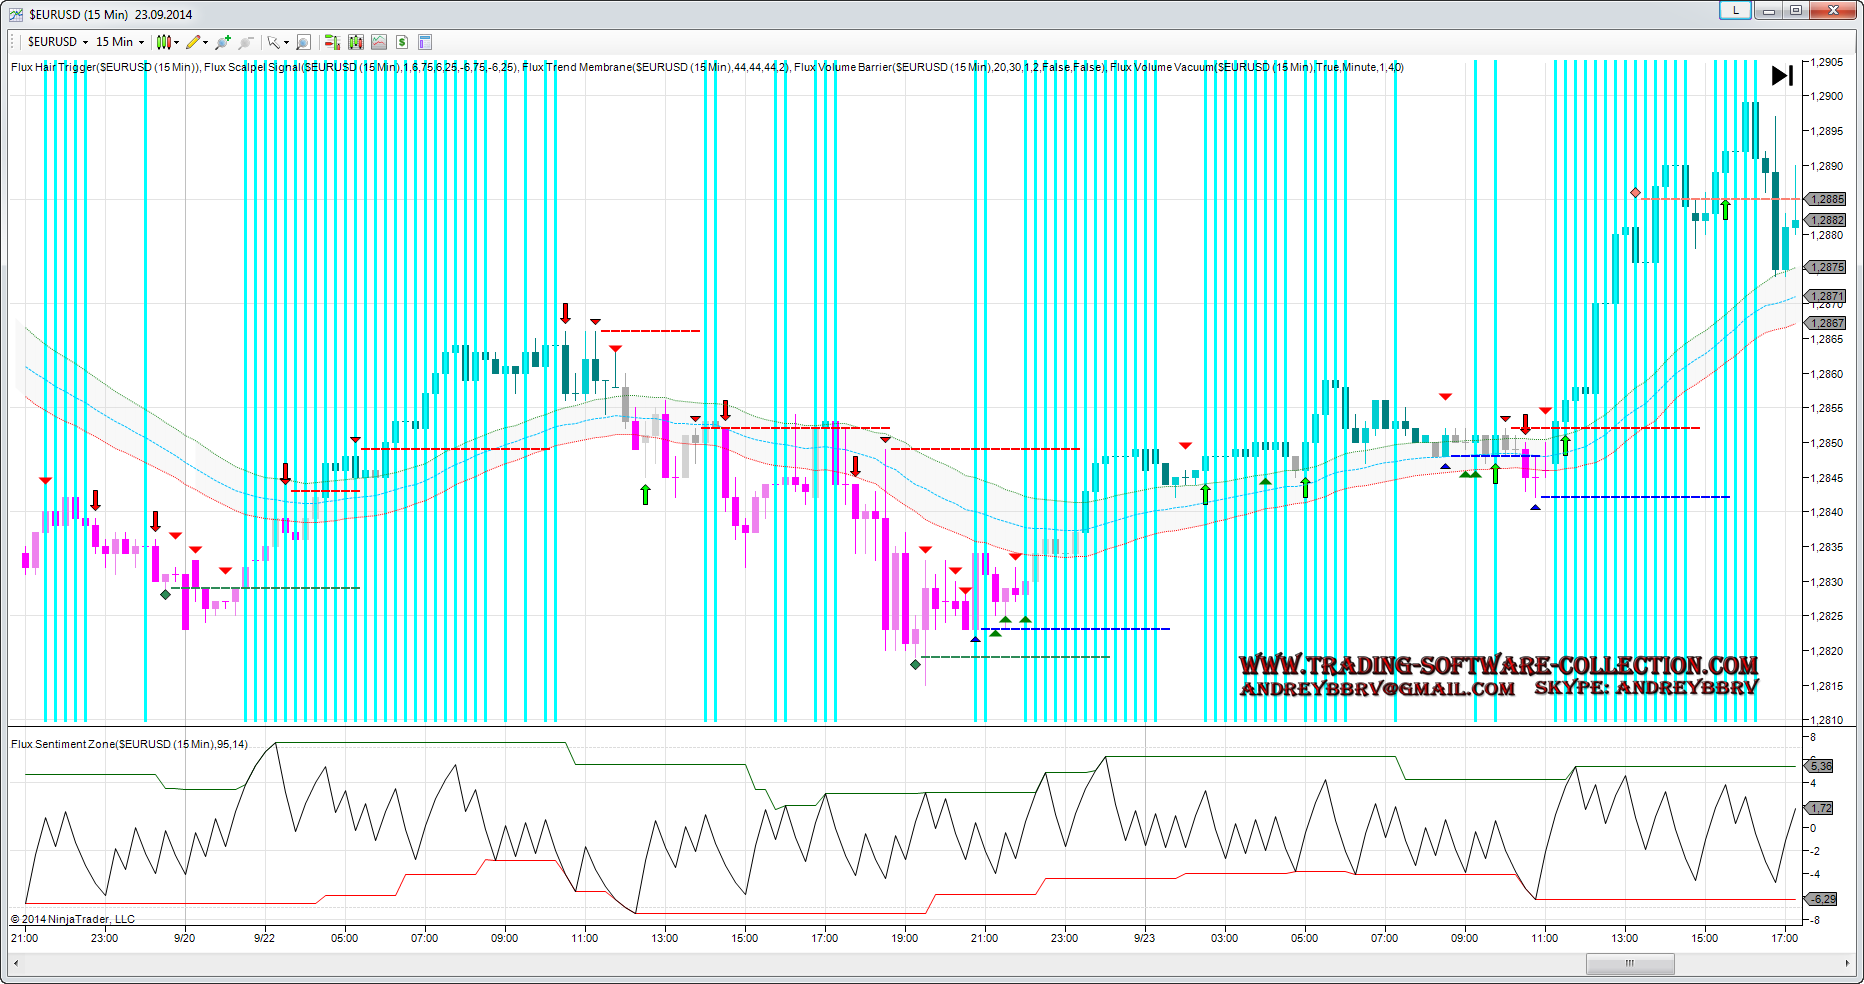Open the chart Properties panel icon
Screen dimensions: 1864x984
point(425,42)
